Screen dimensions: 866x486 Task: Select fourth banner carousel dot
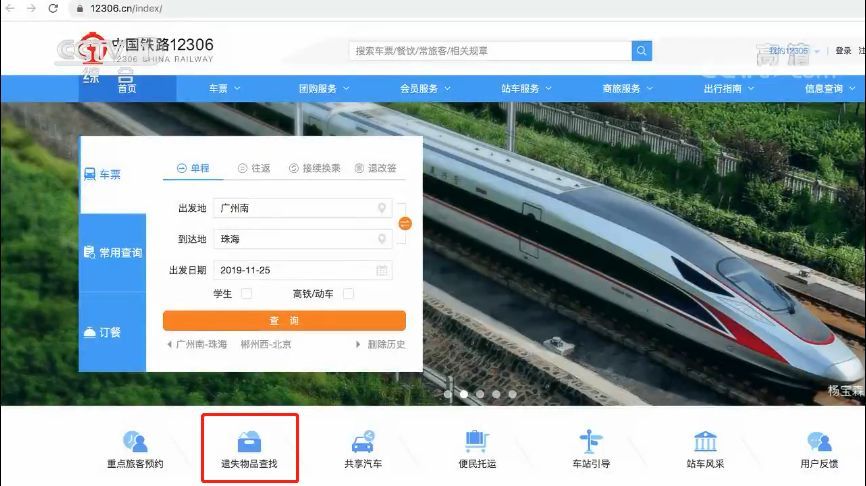point(496,394)
